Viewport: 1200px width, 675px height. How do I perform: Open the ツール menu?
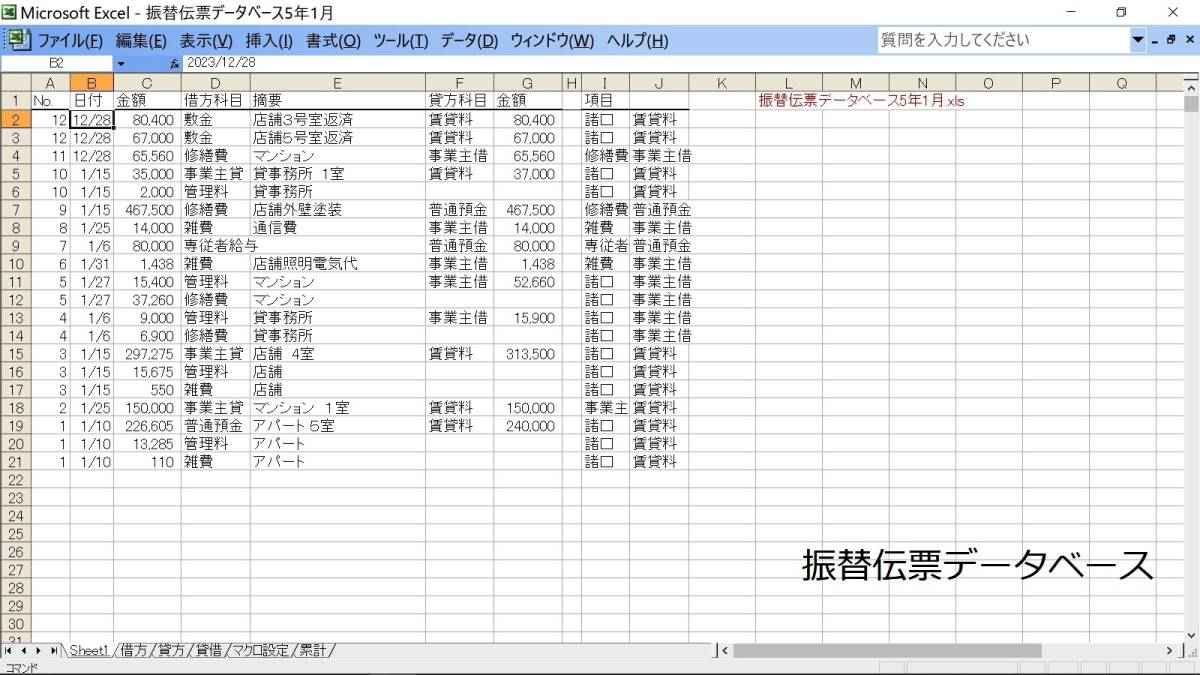tap(400, 41)
